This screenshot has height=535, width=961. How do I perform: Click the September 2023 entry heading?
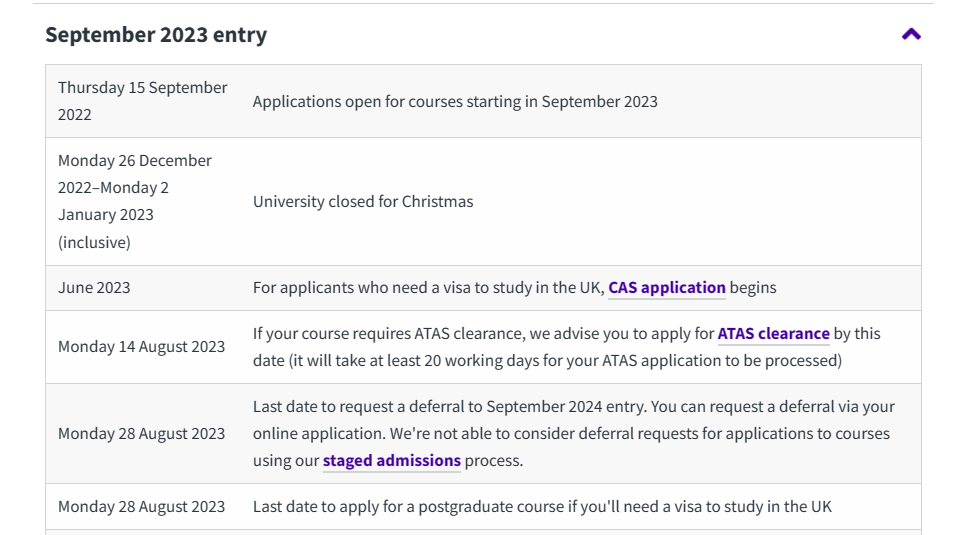pyautogui.click(x=156, y=35)
